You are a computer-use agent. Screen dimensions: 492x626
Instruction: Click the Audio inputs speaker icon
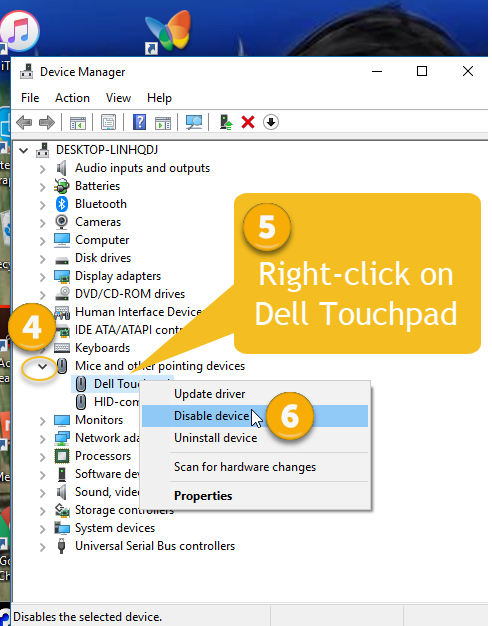62,168
